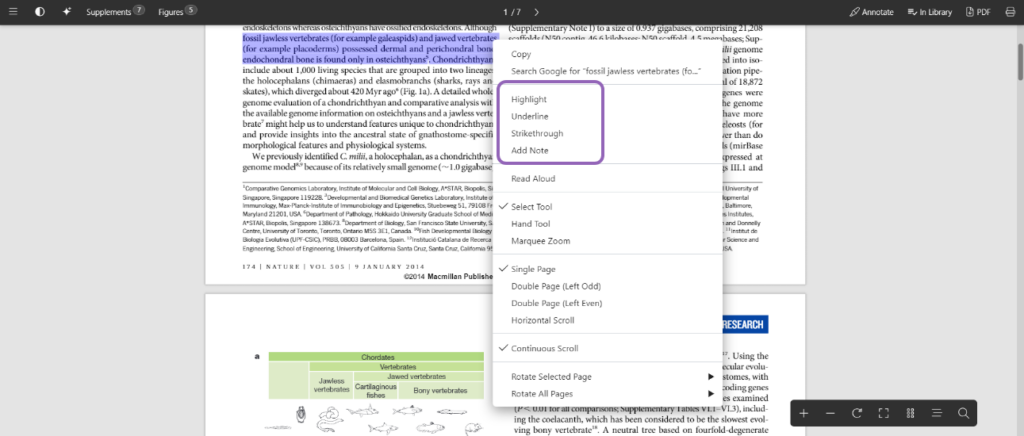Zoom in with the plus icon
Image resolution: width=1024 pixels, height=436 pixels.
pos(804,413)
